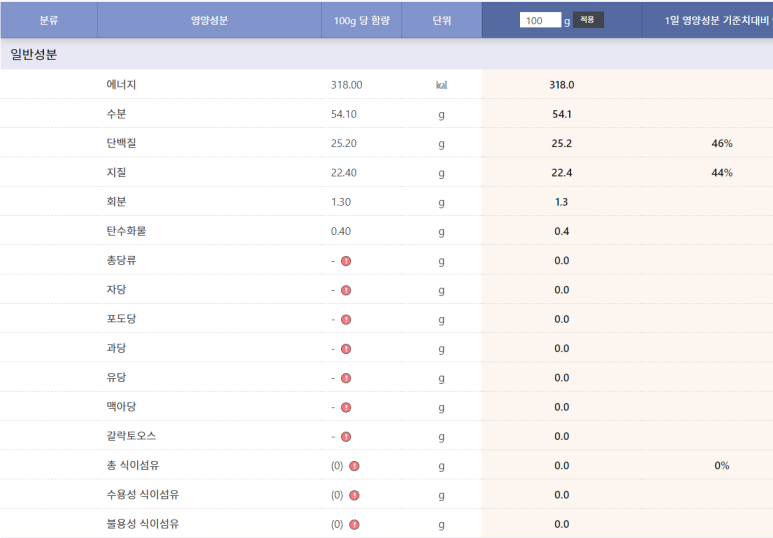Click the 지질 nutrient label

tap(116, 172)
